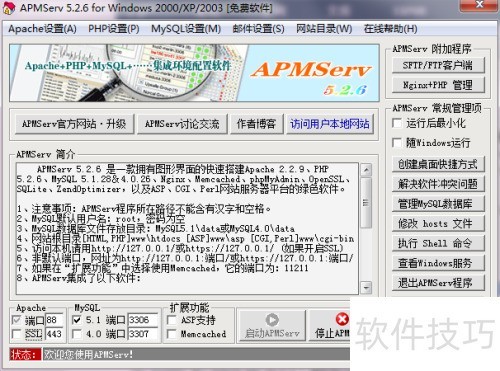Click 退出APMServ程序 button
The width and height of the screenshot is (500, 371).
click(438, 283)
